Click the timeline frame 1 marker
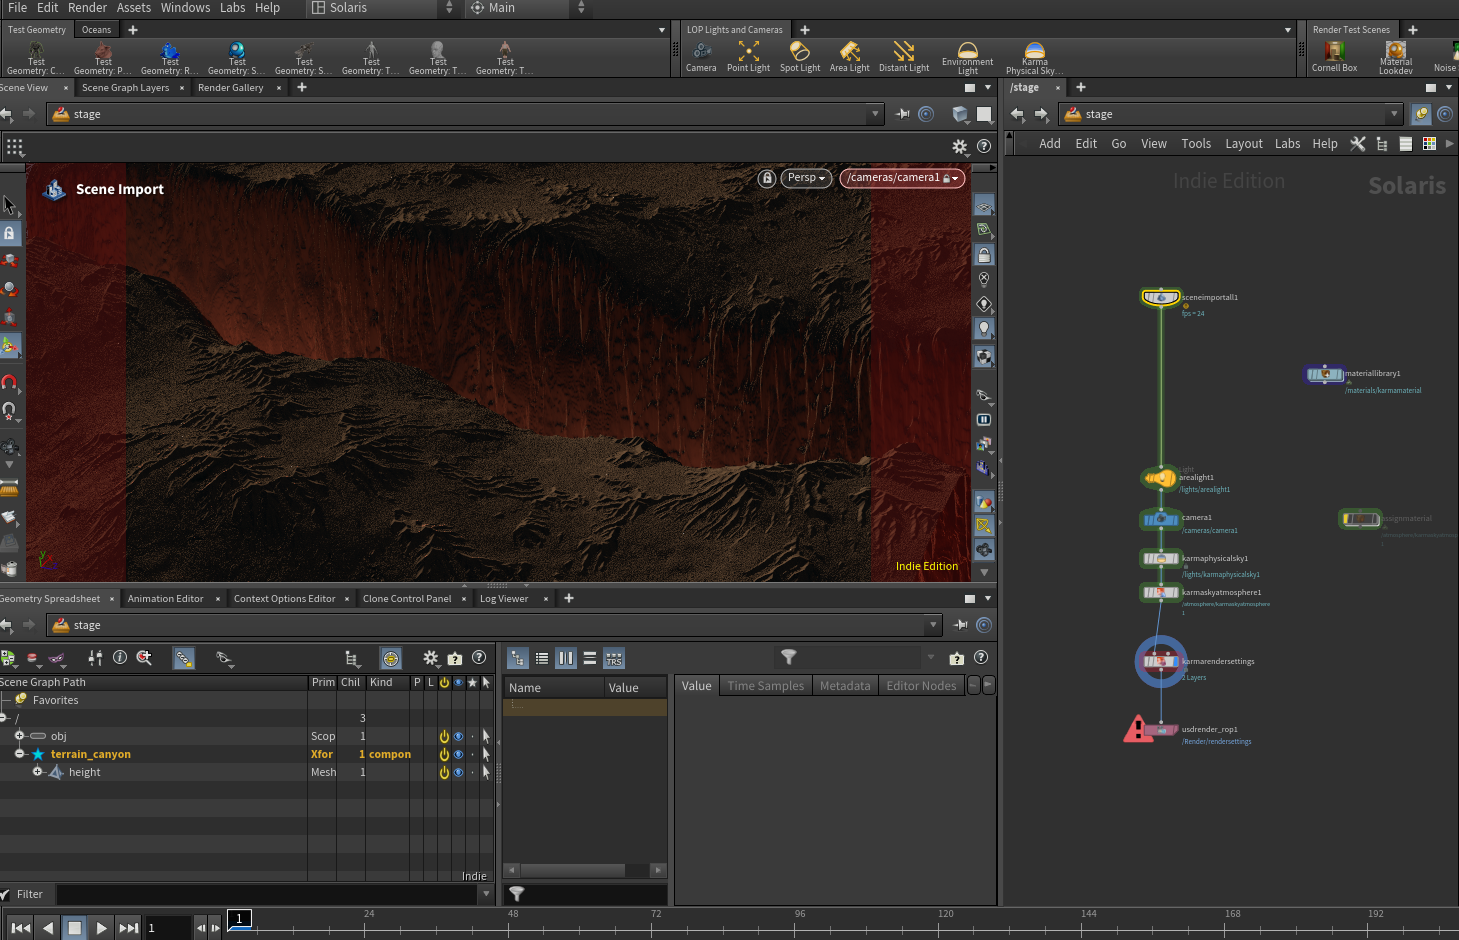 (x=239, y=918)
